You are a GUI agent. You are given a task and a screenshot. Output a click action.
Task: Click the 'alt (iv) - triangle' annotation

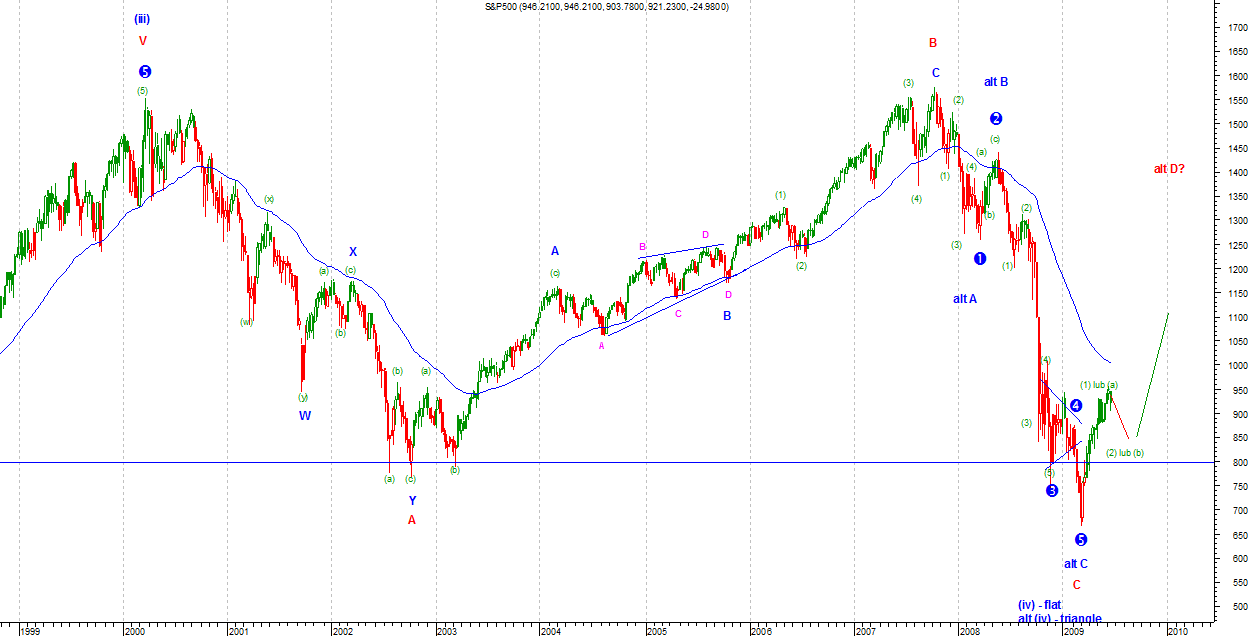coord(1059,619)
